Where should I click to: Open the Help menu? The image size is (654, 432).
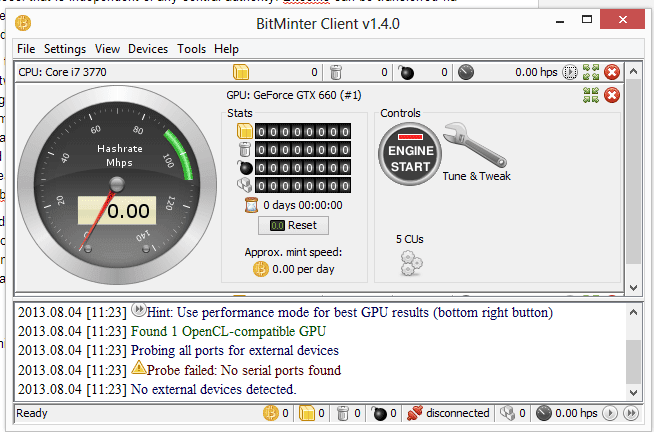(x=226, y=49)
